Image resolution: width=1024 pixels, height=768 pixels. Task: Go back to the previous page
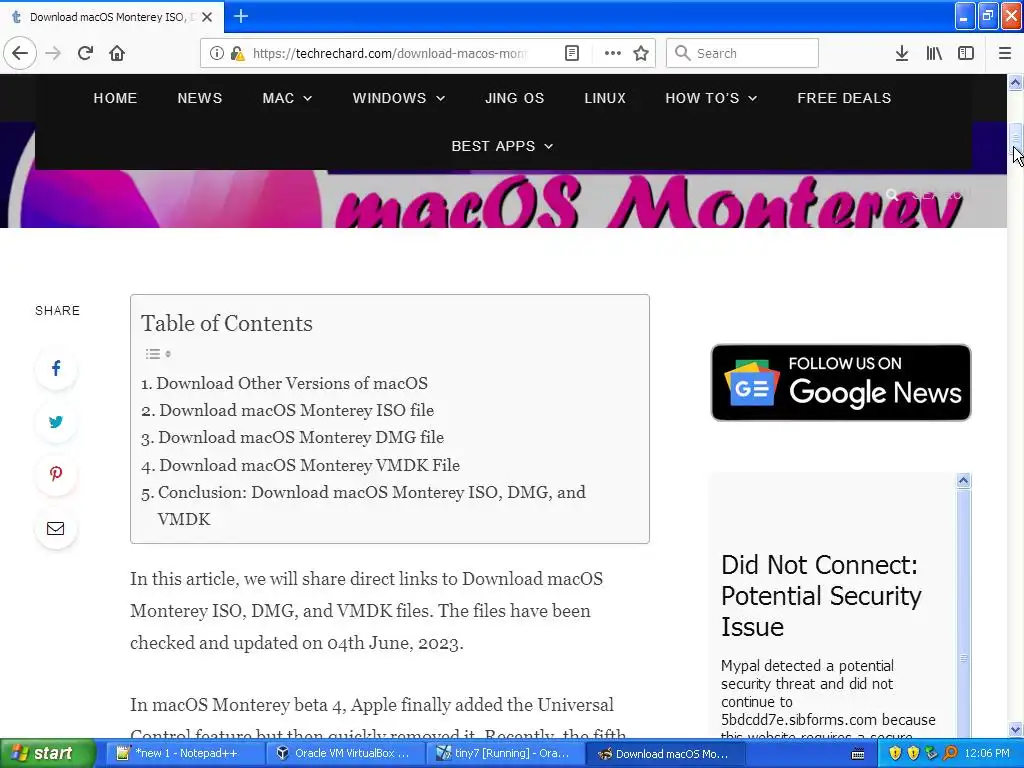pyautogui.click(x=20, y=53)
